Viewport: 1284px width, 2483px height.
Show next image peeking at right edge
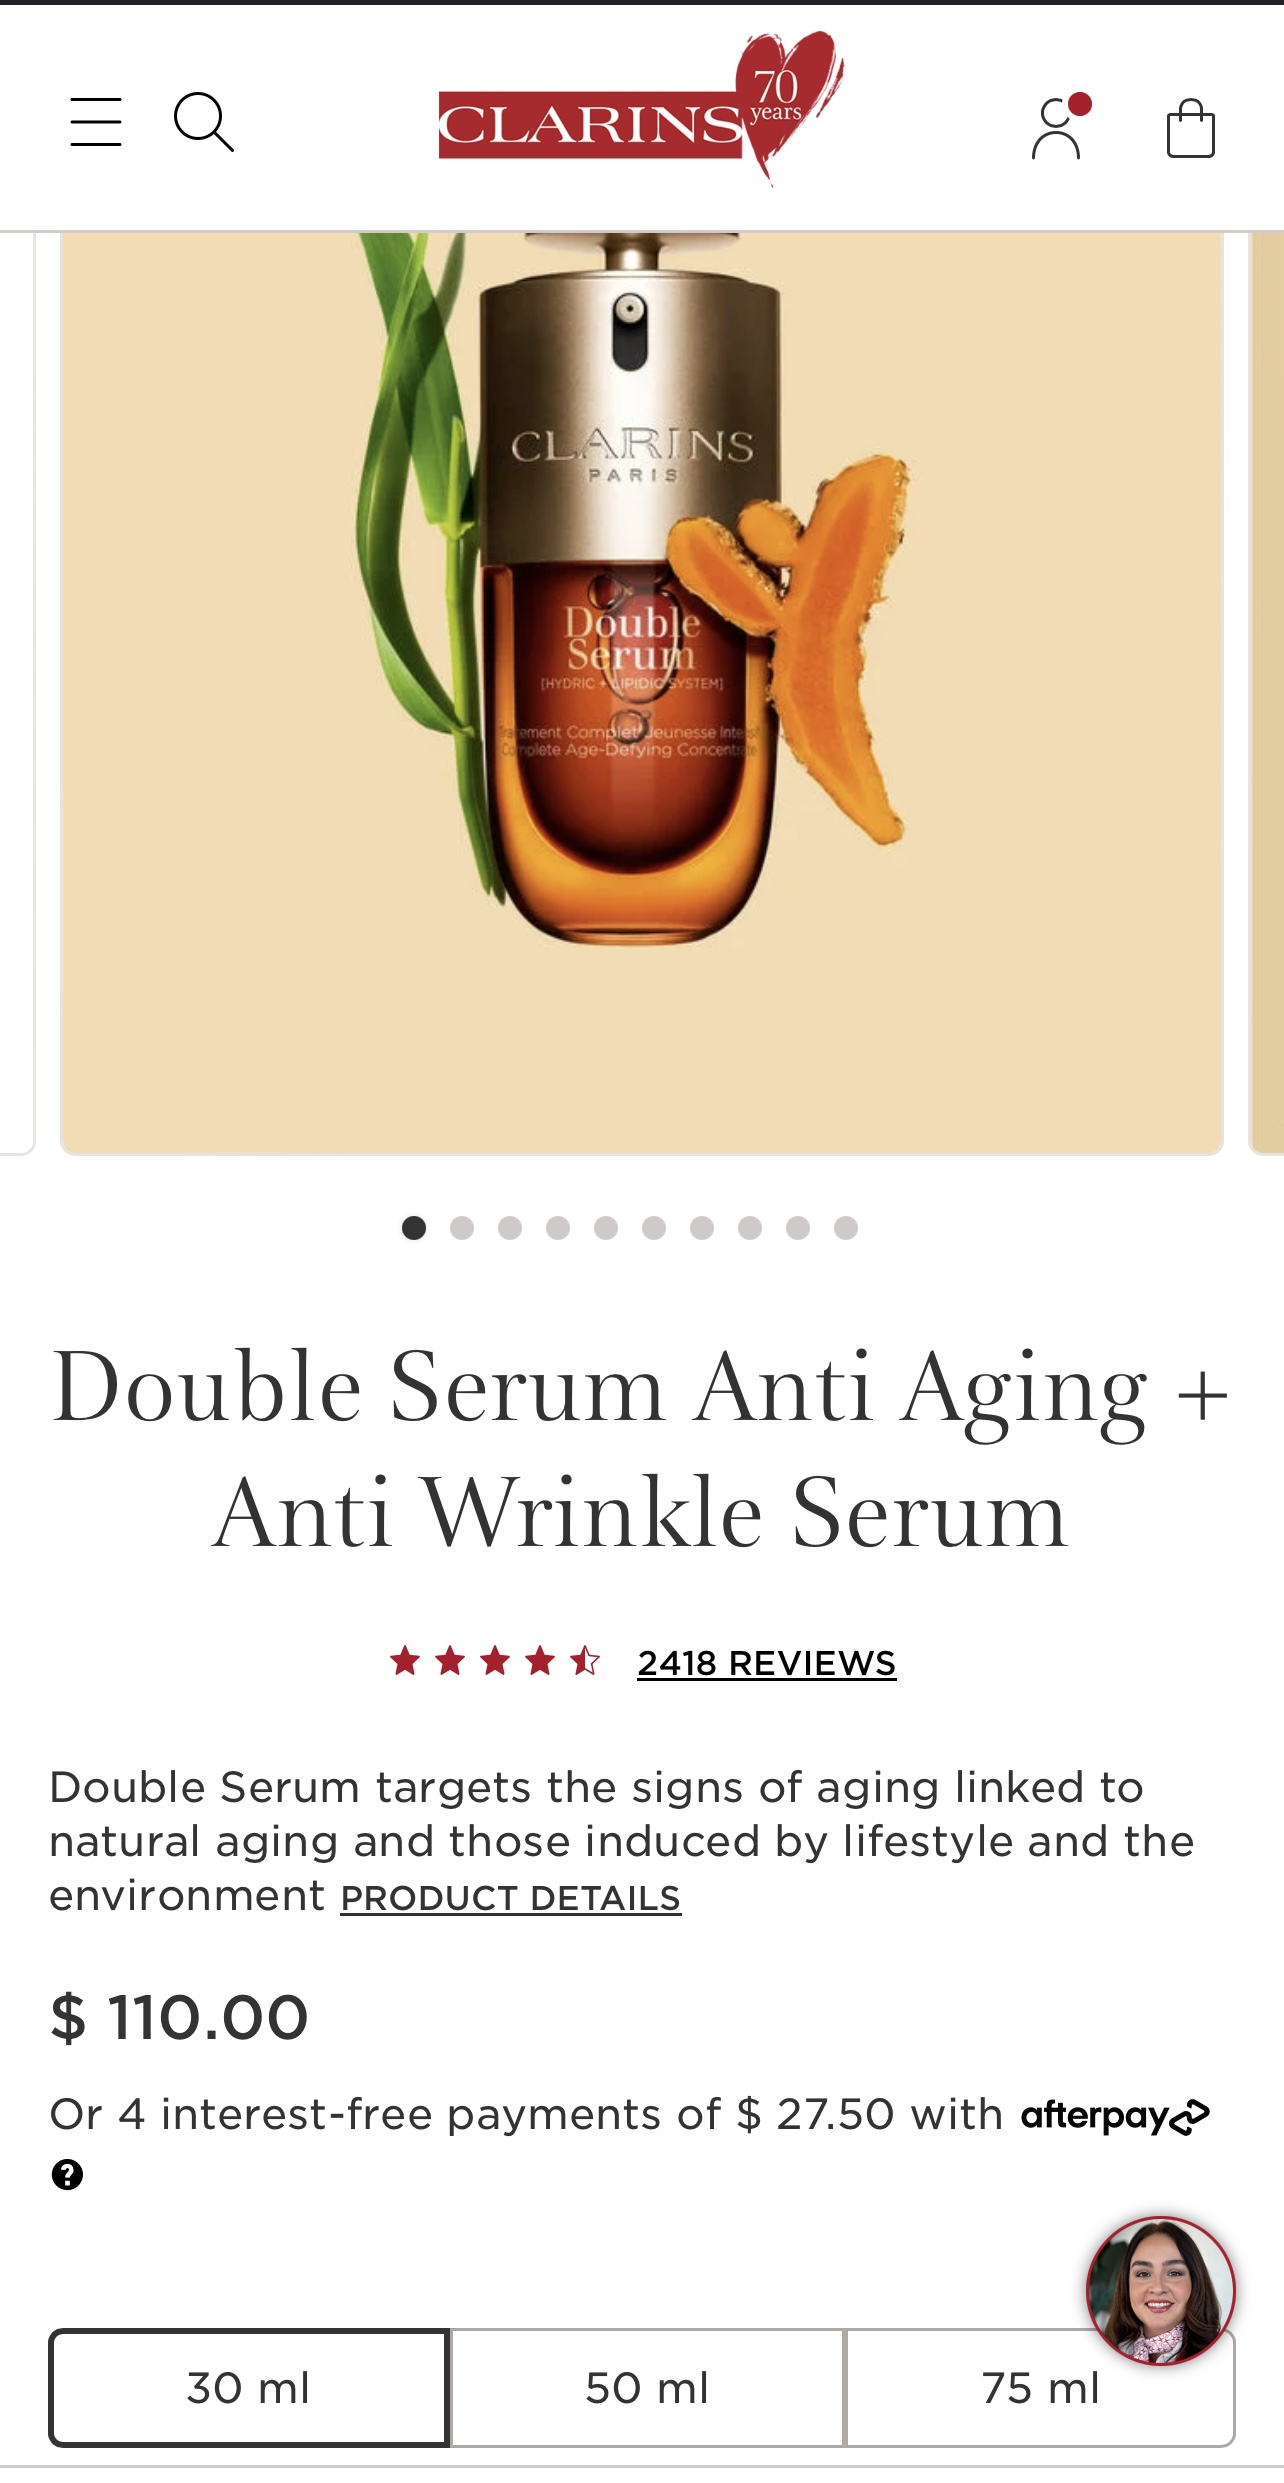click(x=1267, y=693)
